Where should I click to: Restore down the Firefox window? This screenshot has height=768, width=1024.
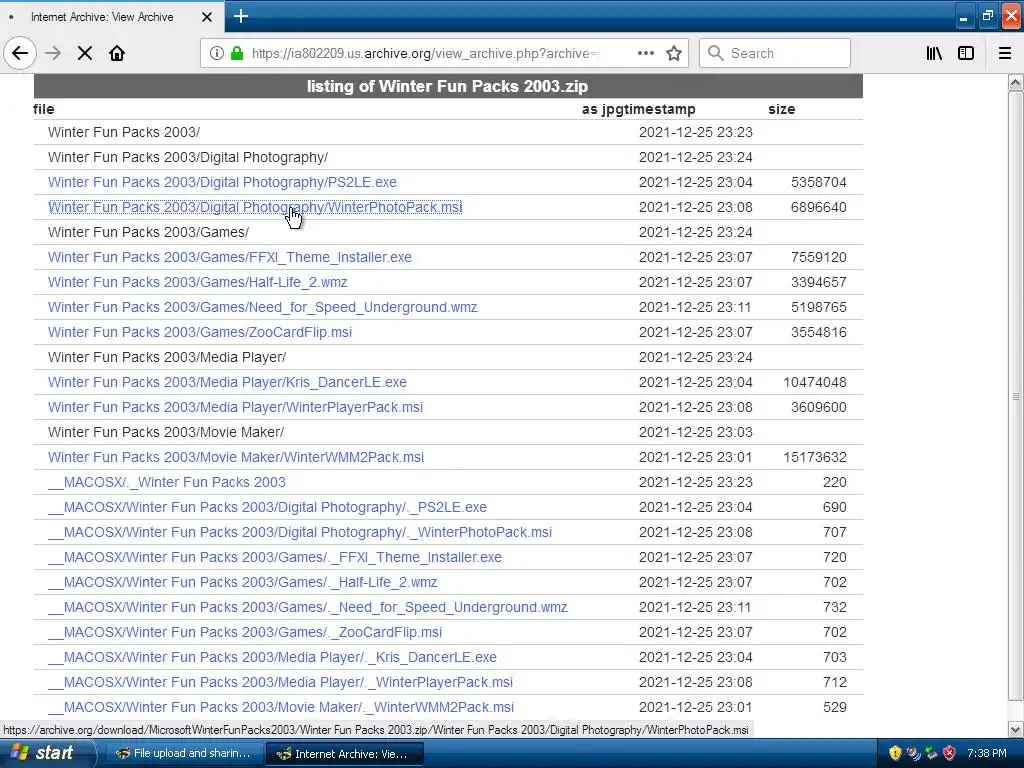pos(987,17)
